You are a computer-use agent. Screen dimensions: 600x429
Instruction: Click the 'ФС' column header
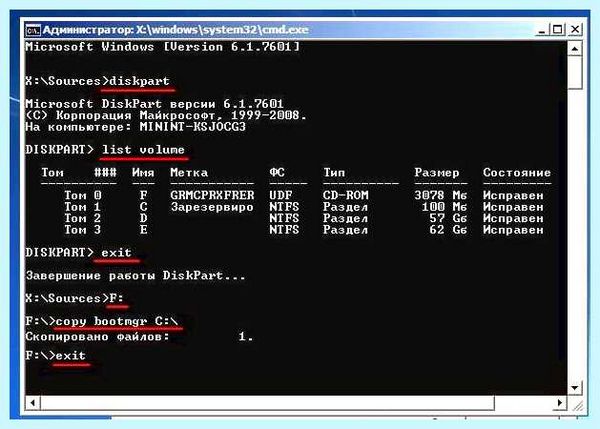coord(277,173)
